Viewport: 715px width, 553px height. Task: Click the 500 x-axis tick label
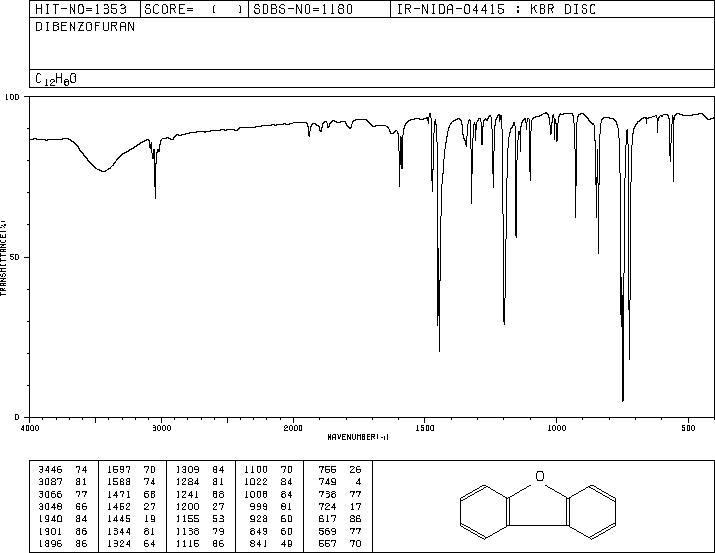[688, 428]
